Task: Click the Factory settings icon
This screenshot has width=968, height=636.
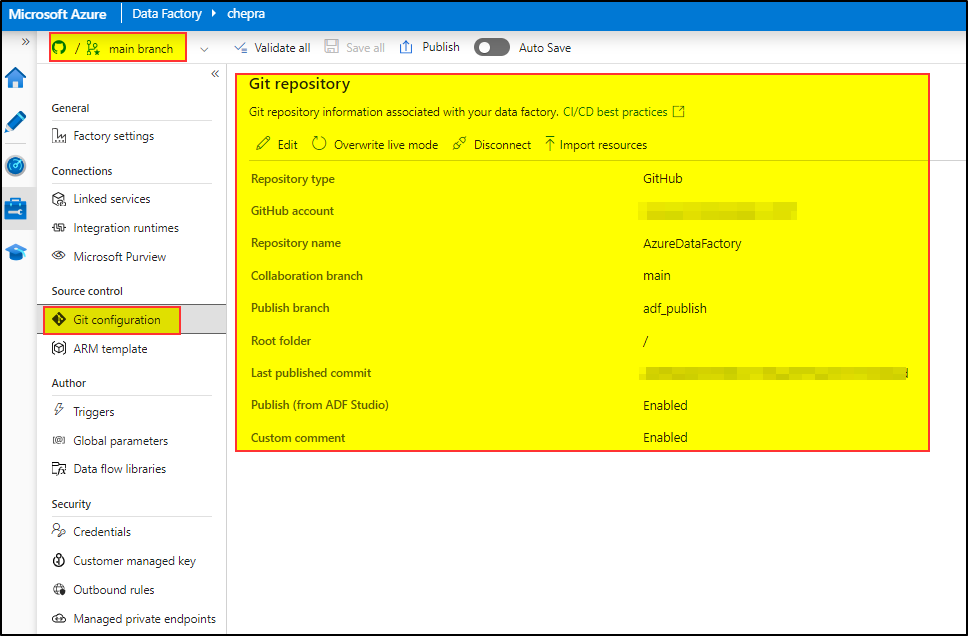Action: click(x=59, y=136)
